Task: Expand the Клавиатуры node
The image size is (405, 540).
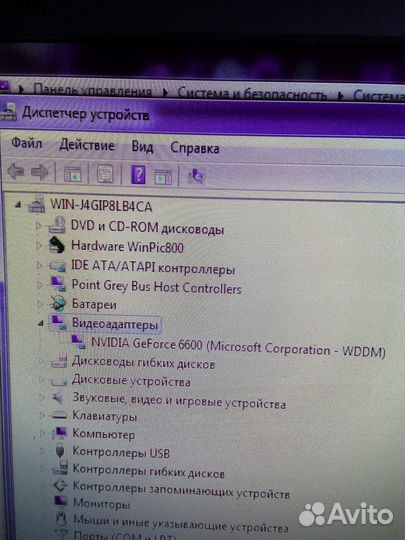Action: tap(42, 415)
